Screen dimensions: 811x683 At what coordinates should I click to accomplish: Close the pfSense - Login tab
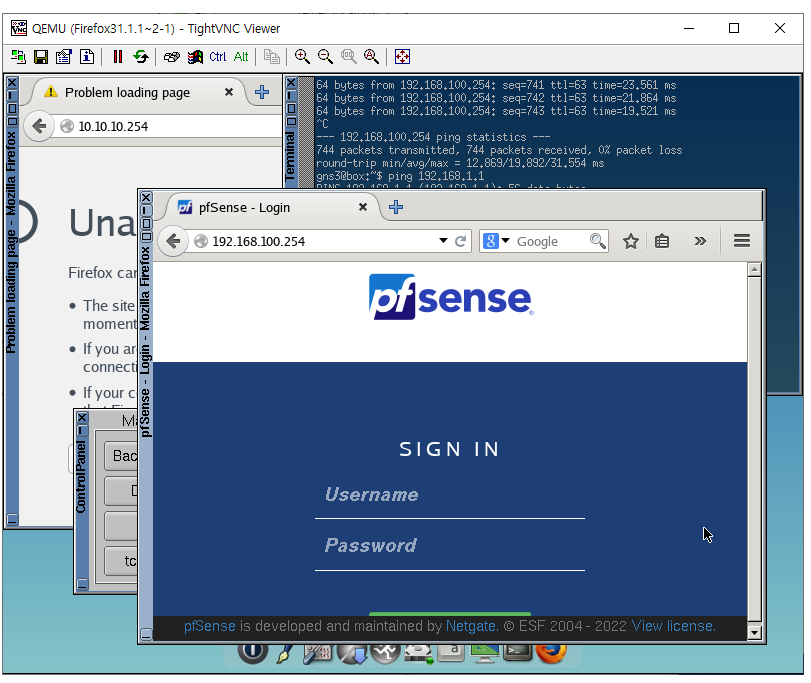(363, 207)
